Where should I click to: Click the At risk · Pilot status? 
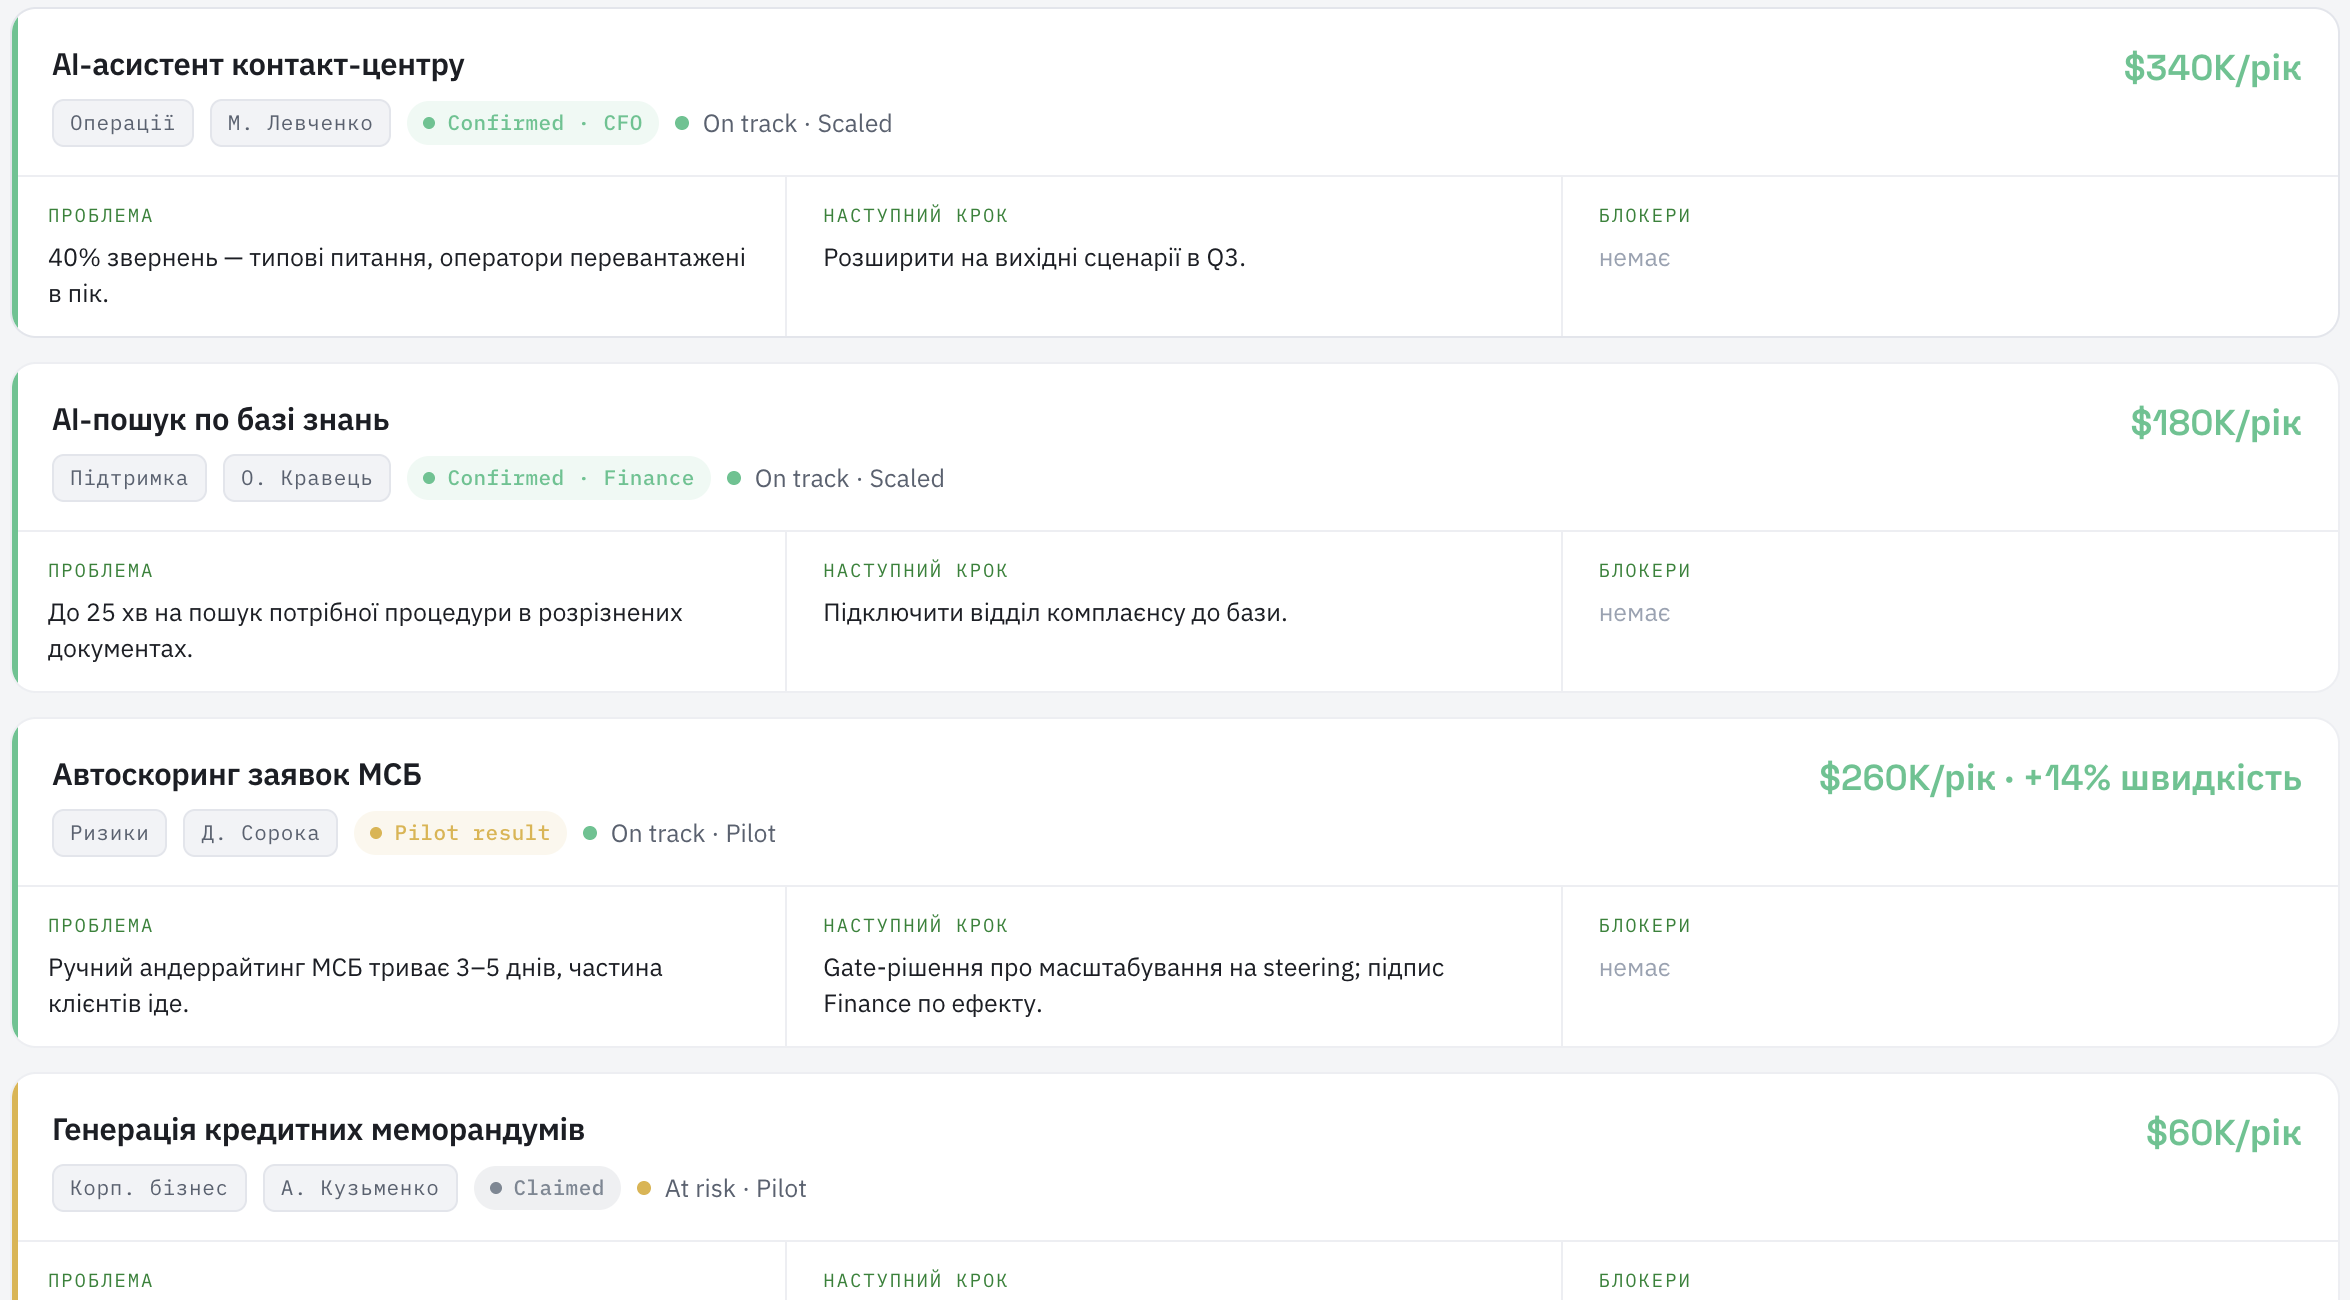[x=722, y=1188]
